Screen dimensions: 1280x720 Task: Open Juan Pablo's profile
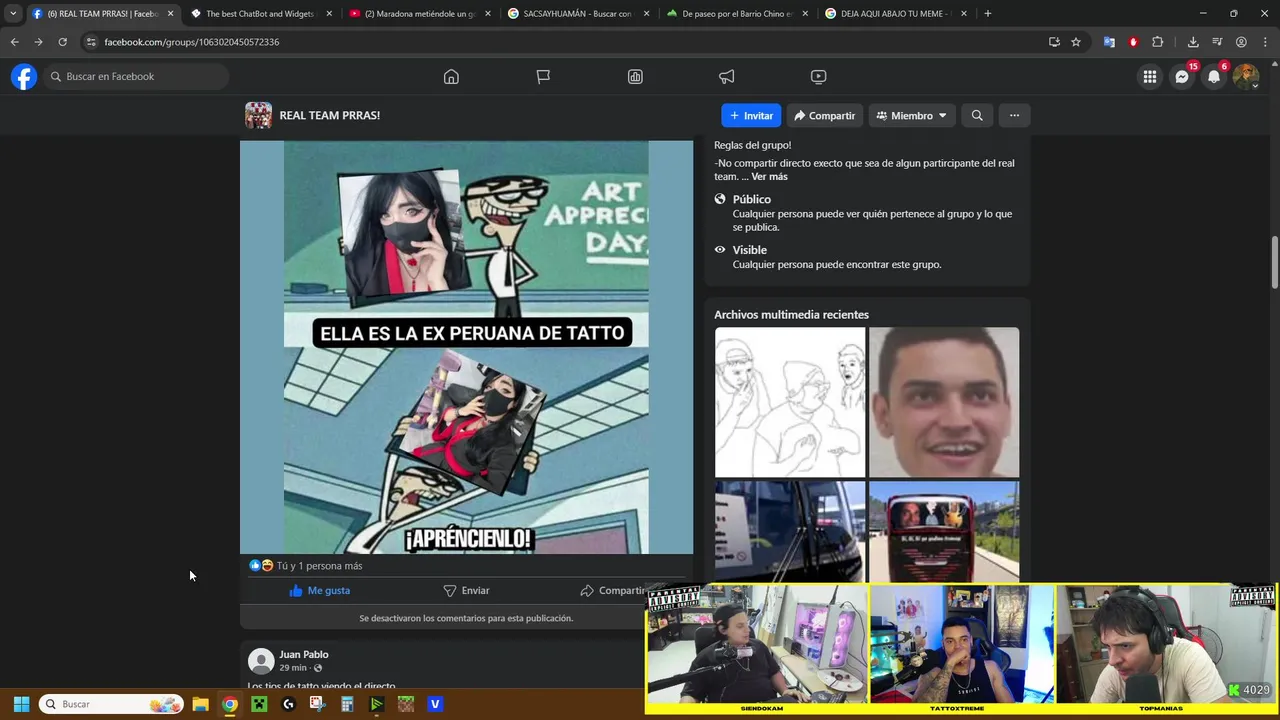click(304, 655)
